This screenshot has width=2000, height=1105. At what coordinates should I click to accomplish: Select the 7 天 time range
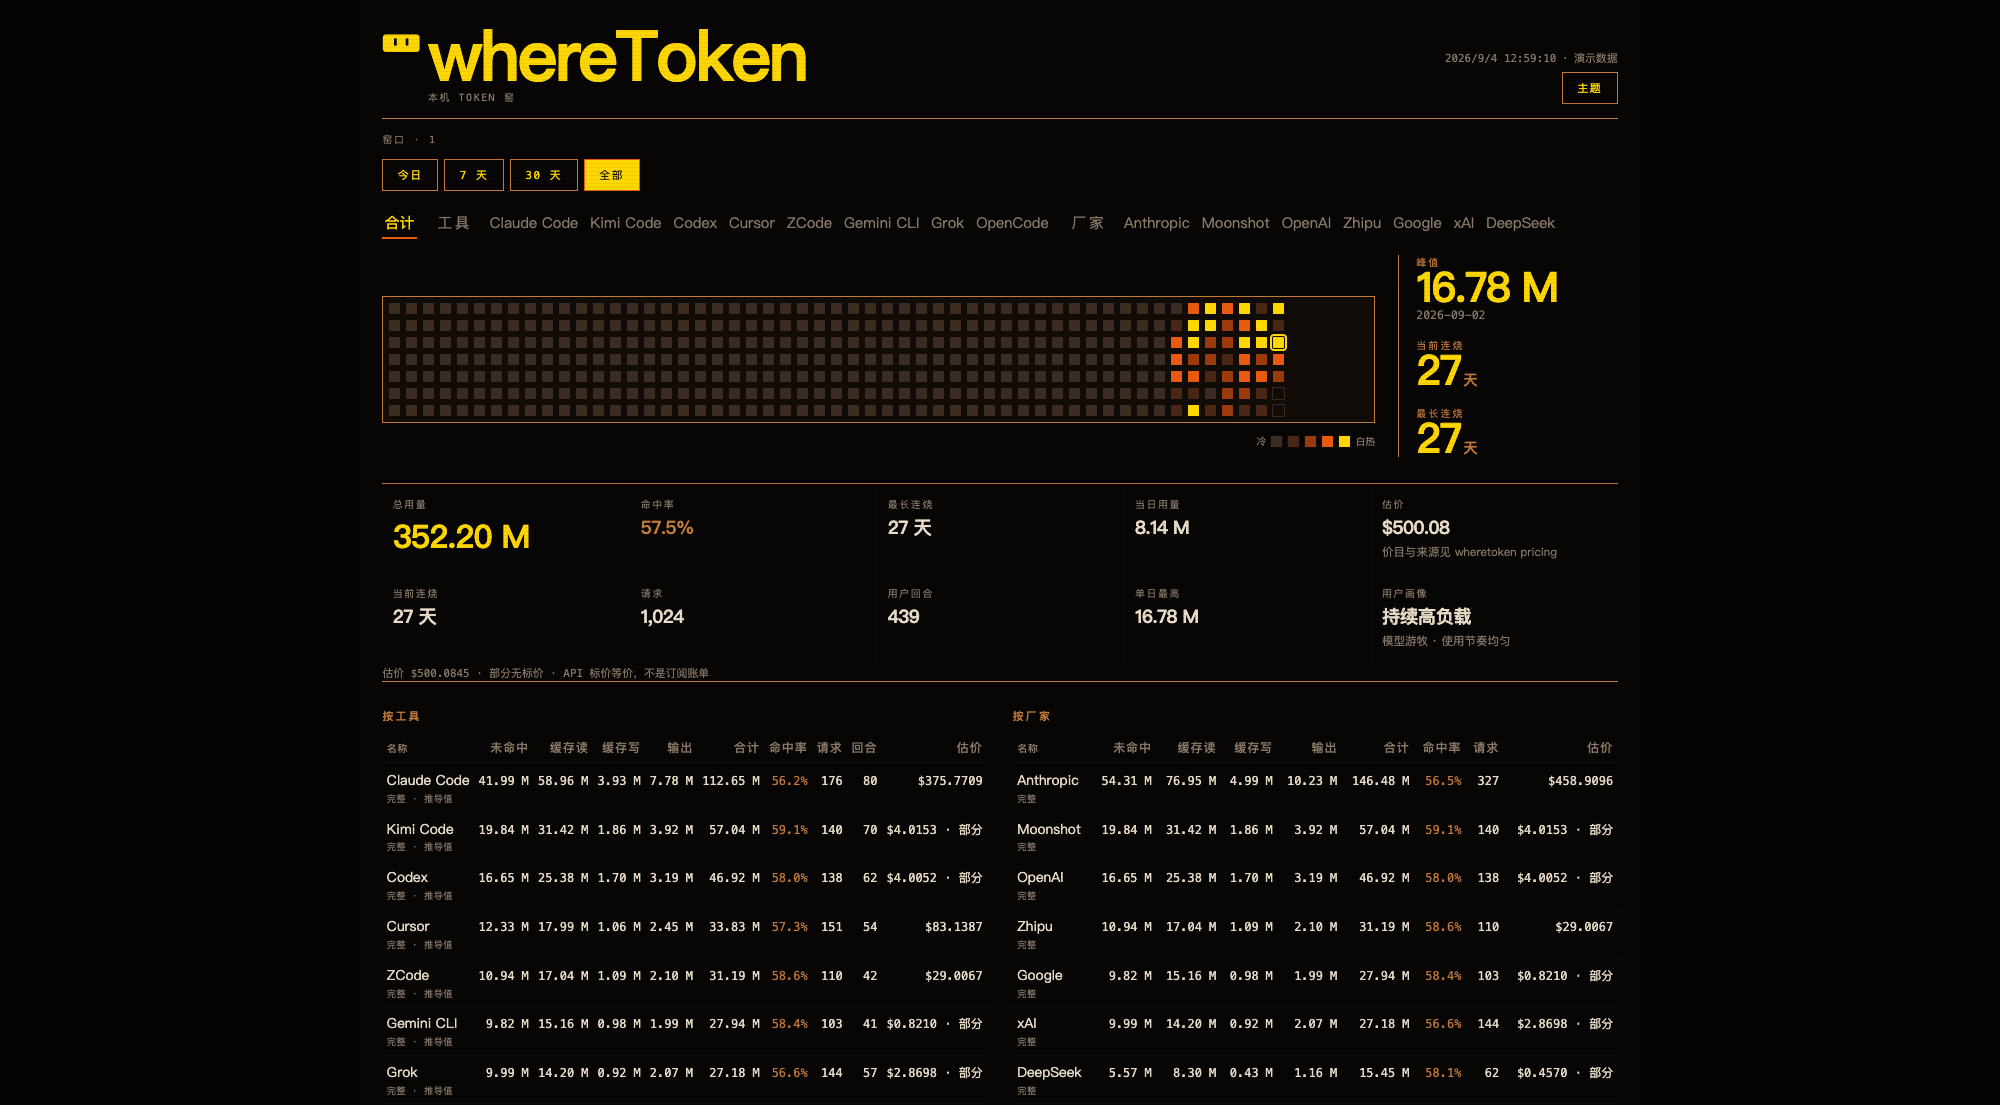coord(474,175)
